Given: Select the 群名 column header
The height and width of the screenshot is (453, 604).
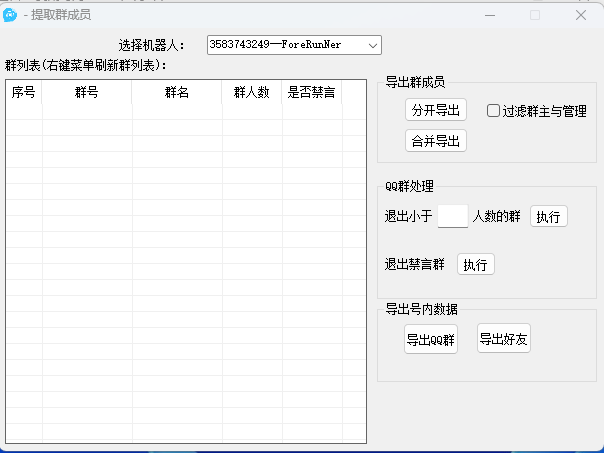Looking at the screenshot, I should pyautogui.click(x=177, y=93).
